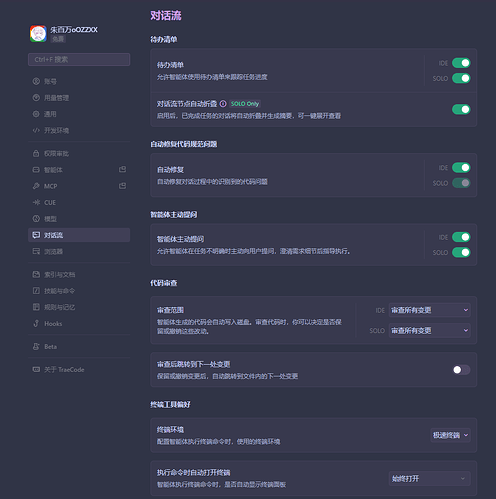Toggle the SOLO switch for 智能体主动提问
The image size is (496, 499).
tap(461, 252)
